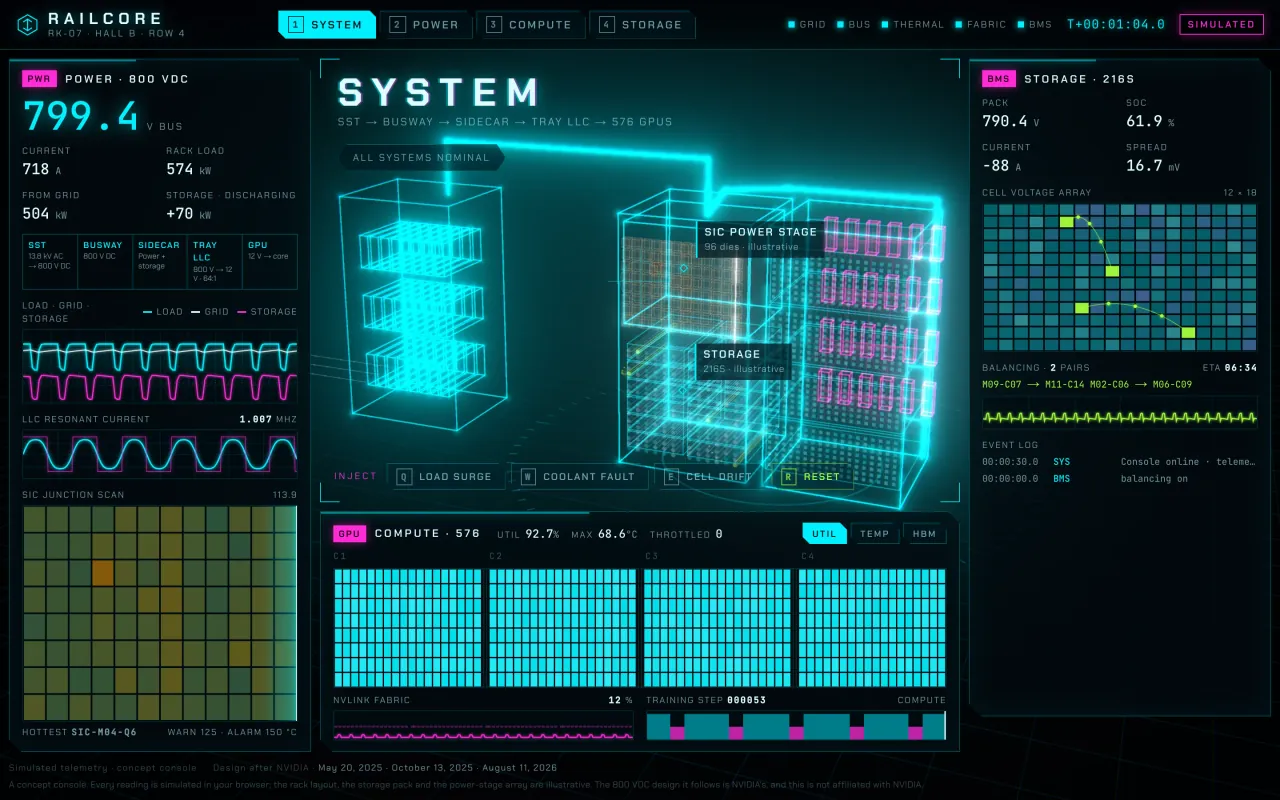Switch to the System tab

click(326, 25)
